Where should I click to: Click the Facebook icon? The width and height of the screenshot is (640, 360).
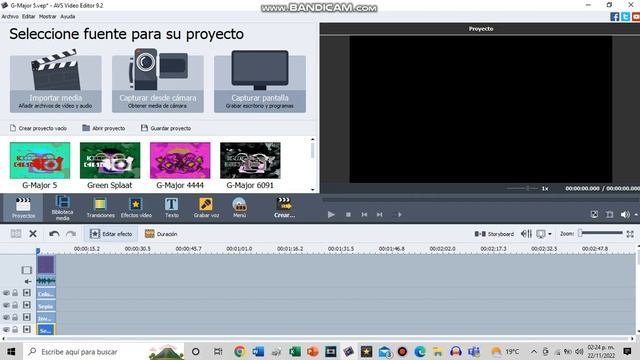click(x=614, y=17)
